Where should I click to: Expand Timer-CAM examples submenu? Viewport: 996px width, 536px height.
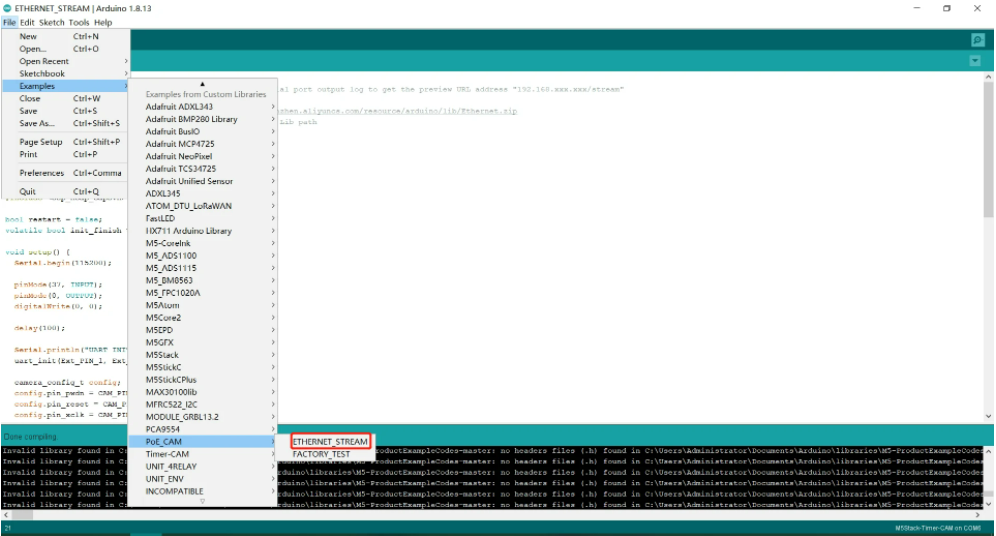click(x=203, y=454)
